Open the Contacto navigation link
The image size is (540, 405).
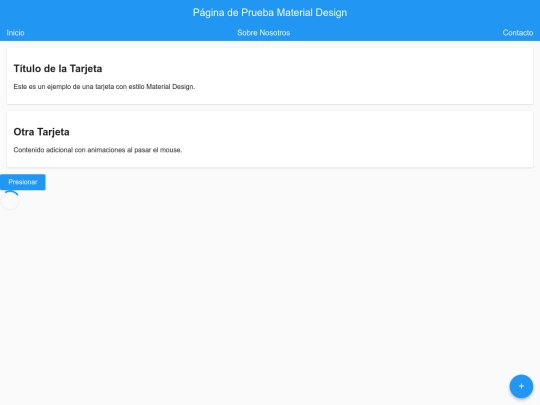click(518, 33)
